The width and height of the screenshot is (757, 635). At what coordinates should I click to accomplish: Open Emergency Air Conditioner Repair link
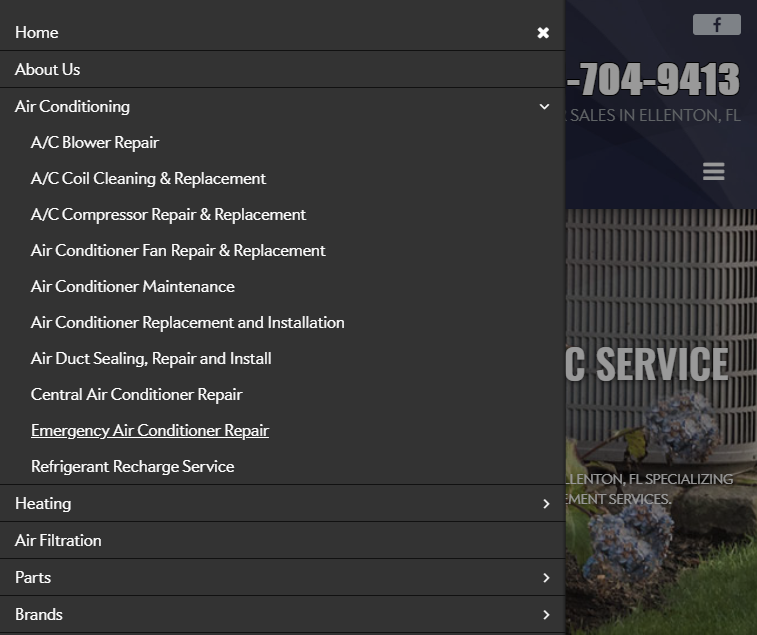coord(150,430)
